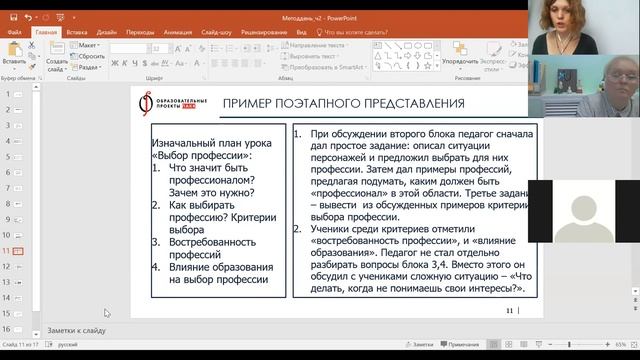Screen dimensions: 640x360
Task: Switch to the Дизайн tab
Action: [x=107, y=32]
